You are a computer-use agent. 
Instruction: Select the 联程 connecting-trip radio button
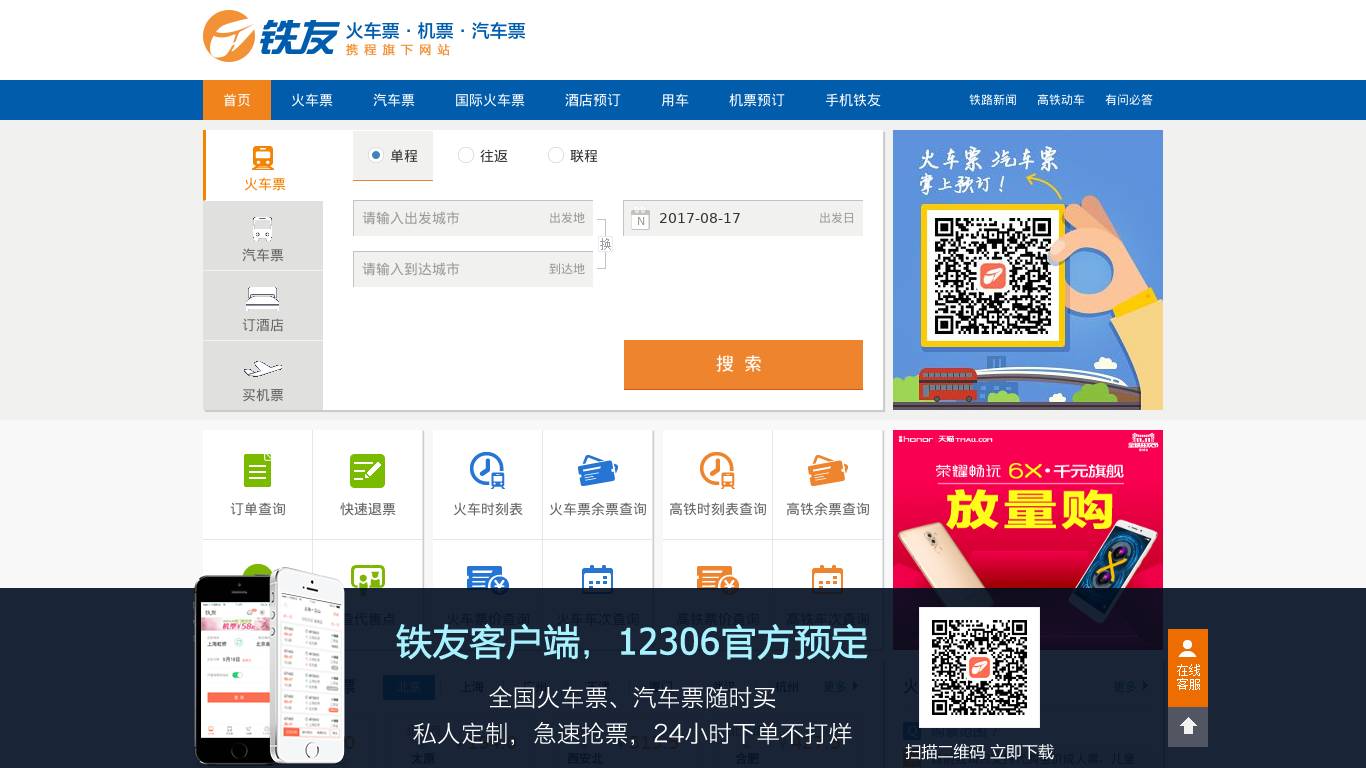(x=556, y=155)
